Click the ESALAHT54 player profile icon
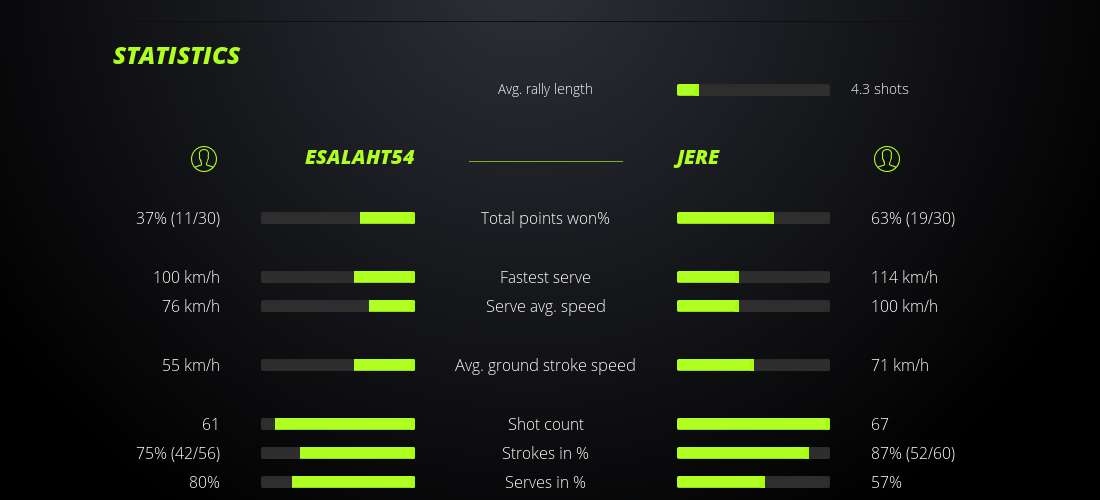This screenshot has height=500, width=1100. [x=203, y=158]
